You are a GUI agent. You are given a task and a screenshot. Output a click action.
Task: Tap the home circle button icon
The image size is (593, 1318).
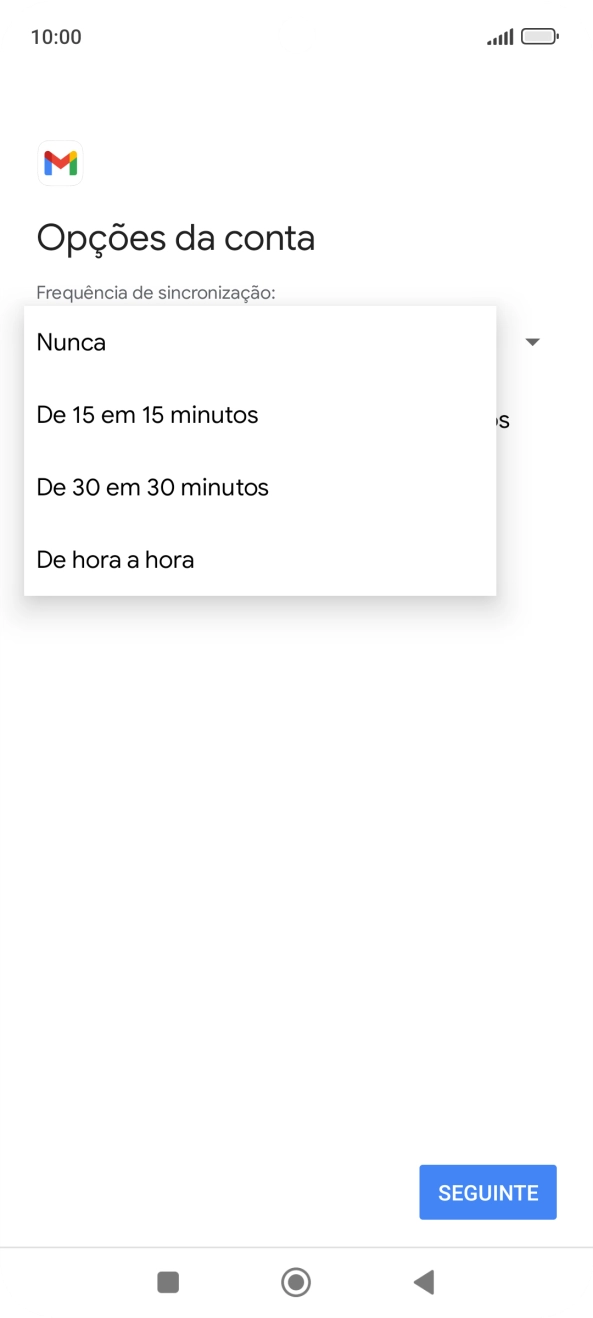296,1281
